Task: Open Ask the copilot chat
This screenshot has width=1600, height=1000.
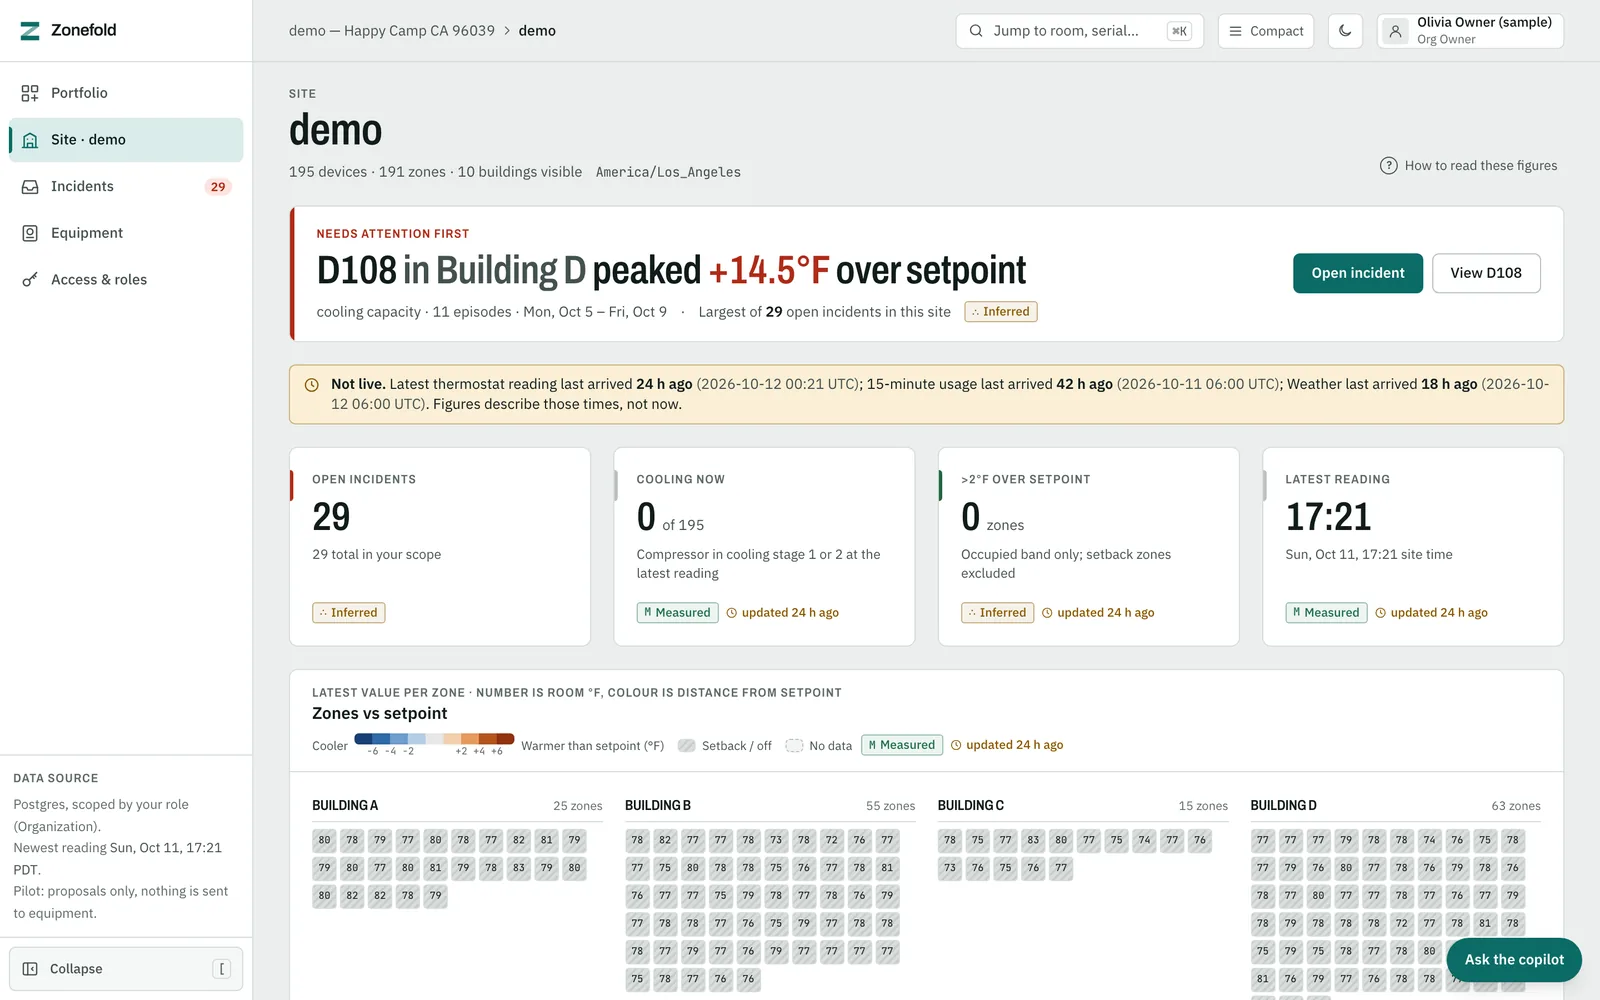Action: tap(1514, 960)
